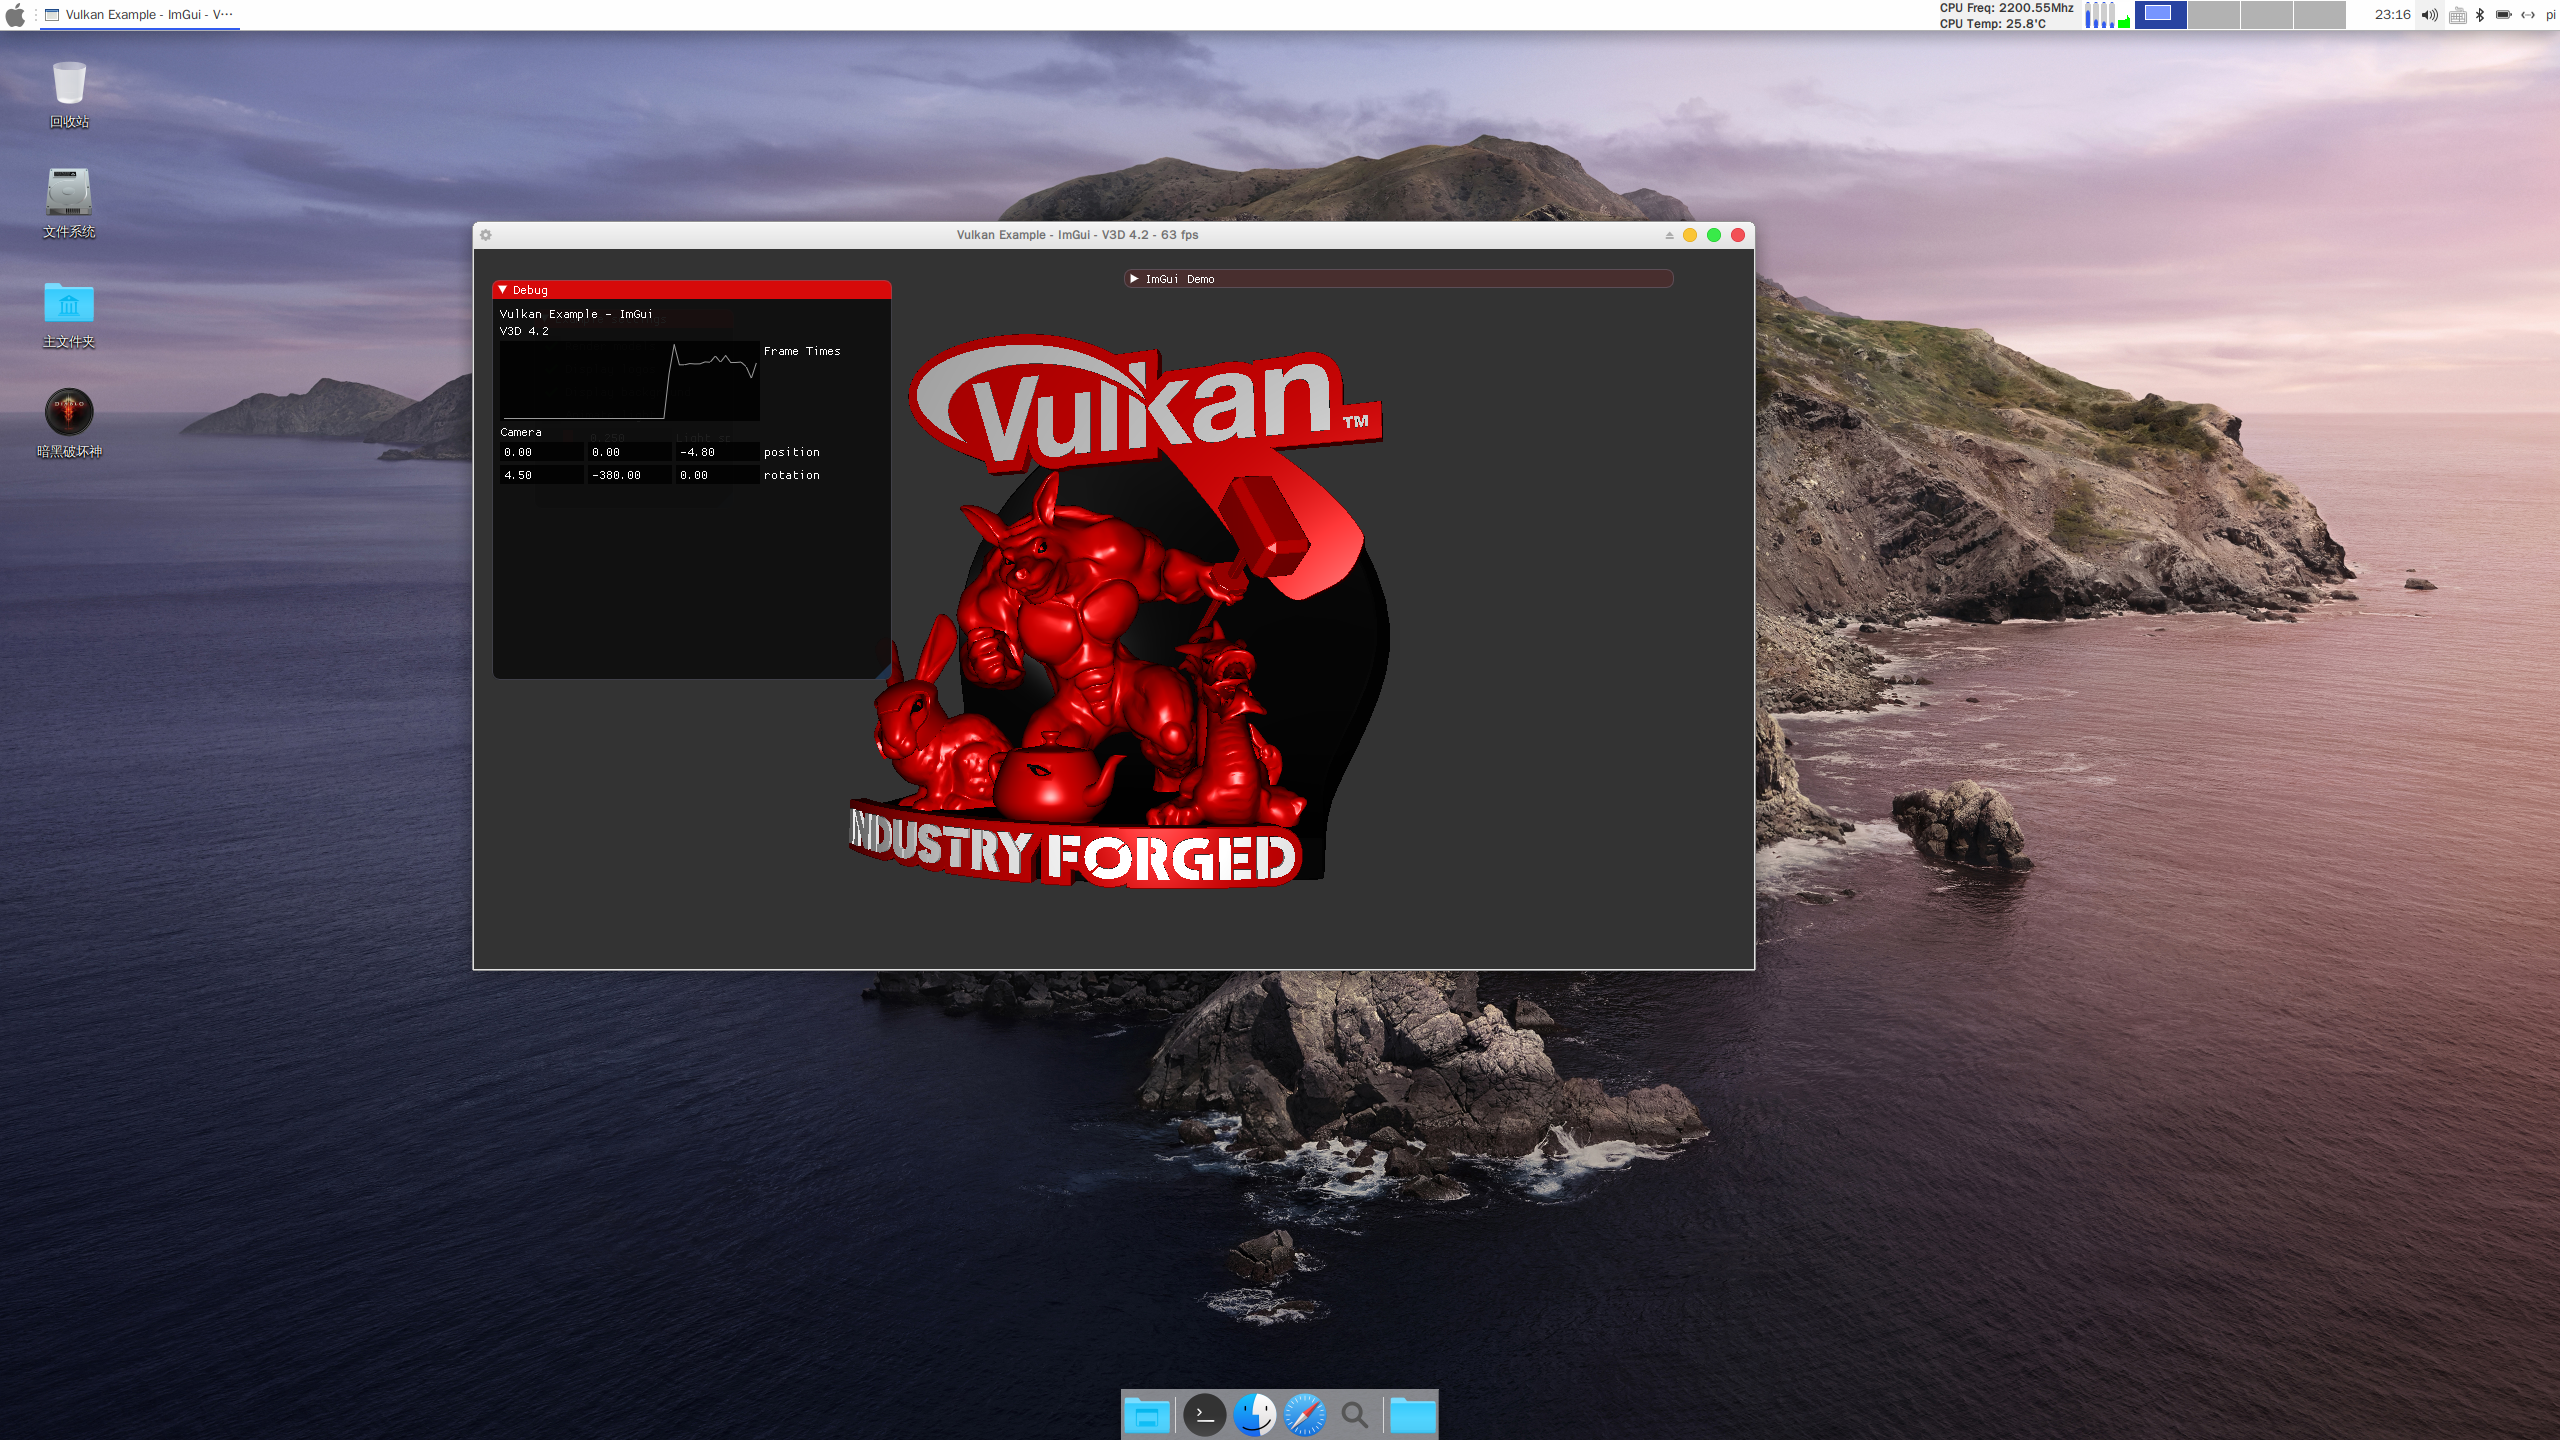2560x1440 pixels.
Task: Click the magnifier search dock icon
Action: pyautogui.click(x=1354, y=1415)
